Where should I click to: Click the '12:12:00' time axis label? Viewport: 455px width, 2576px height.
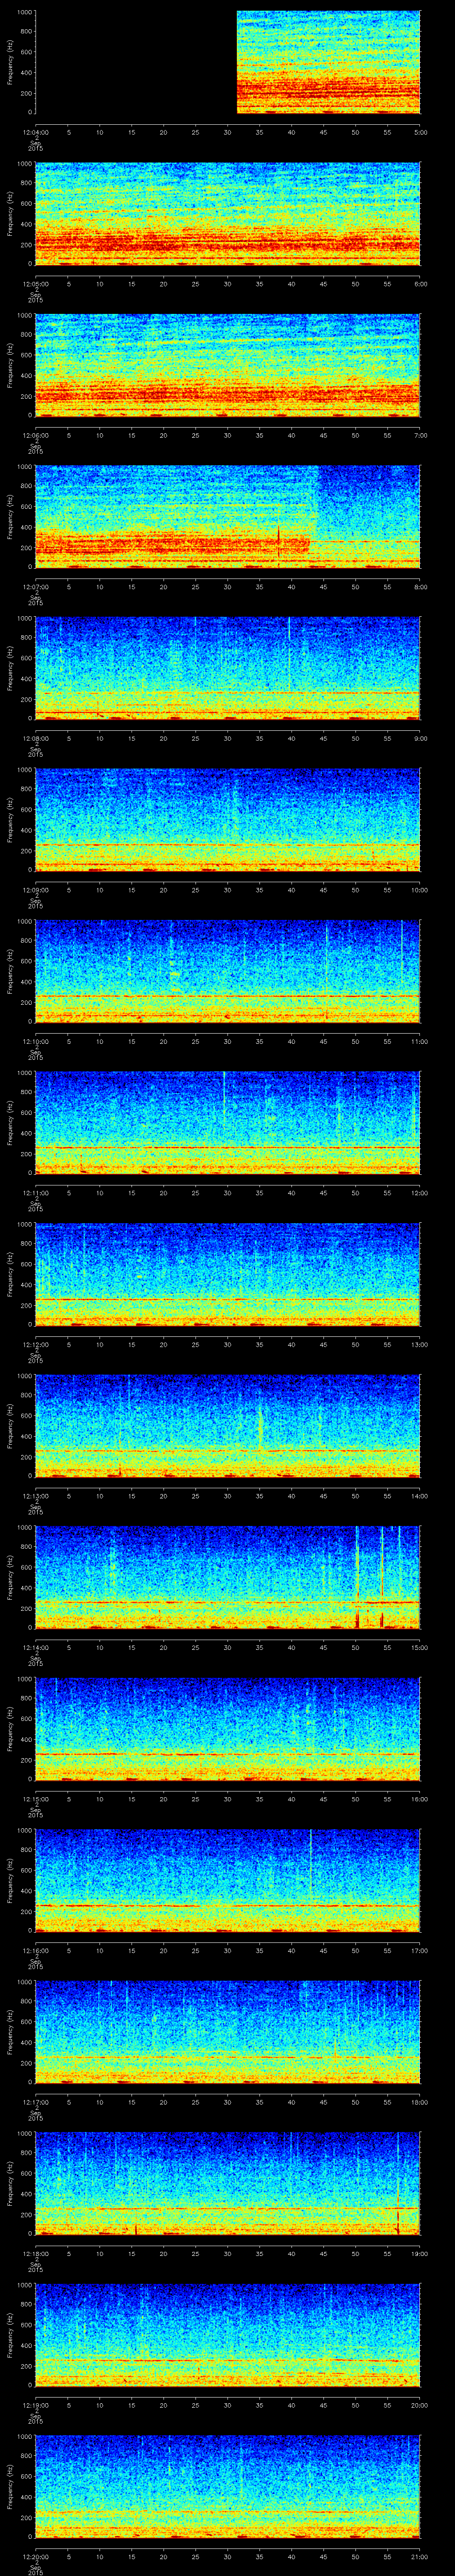36,1344
